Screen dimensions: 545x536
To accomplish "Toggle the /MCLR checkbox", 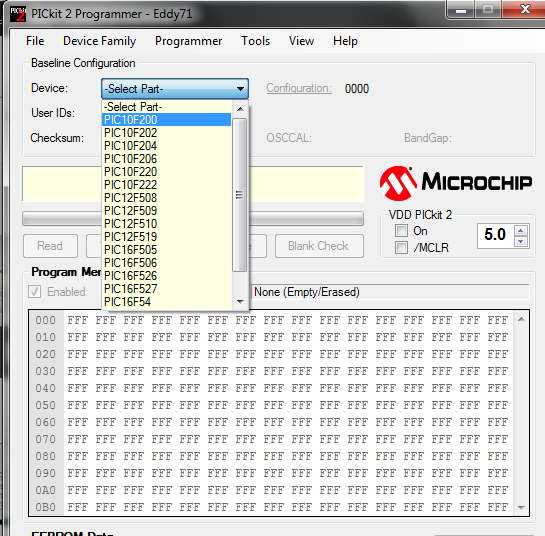I will [x=401, y=247].
